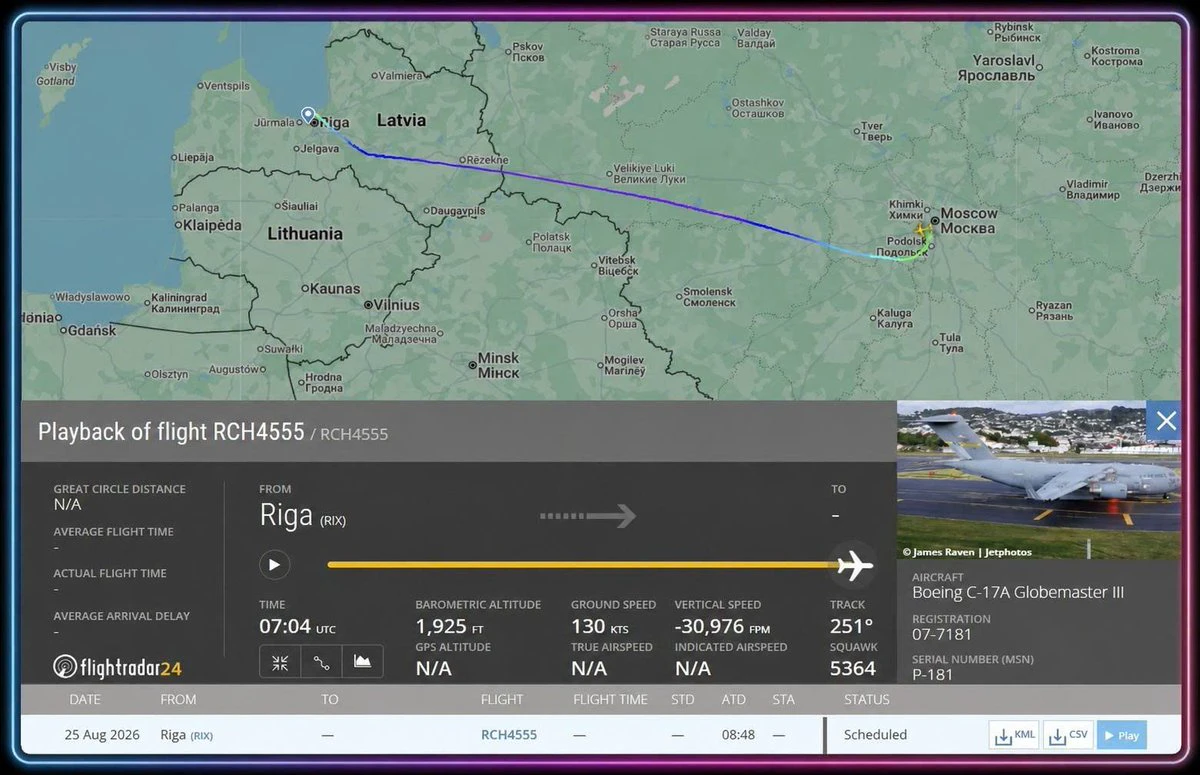Viewport: 1200px width, 775px height.
Task: Click the Riga (RIX) origin heading
Action: (x=302, y=516)
